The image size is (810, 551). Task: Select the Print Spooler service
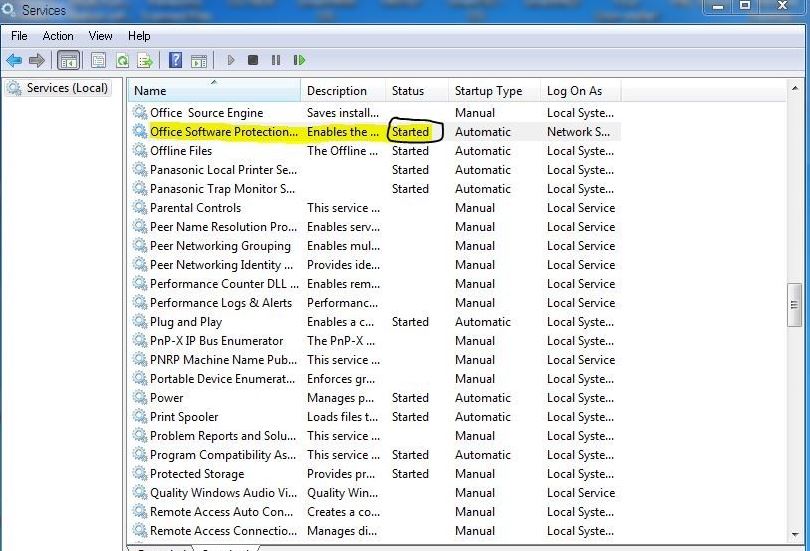point(184,417)
